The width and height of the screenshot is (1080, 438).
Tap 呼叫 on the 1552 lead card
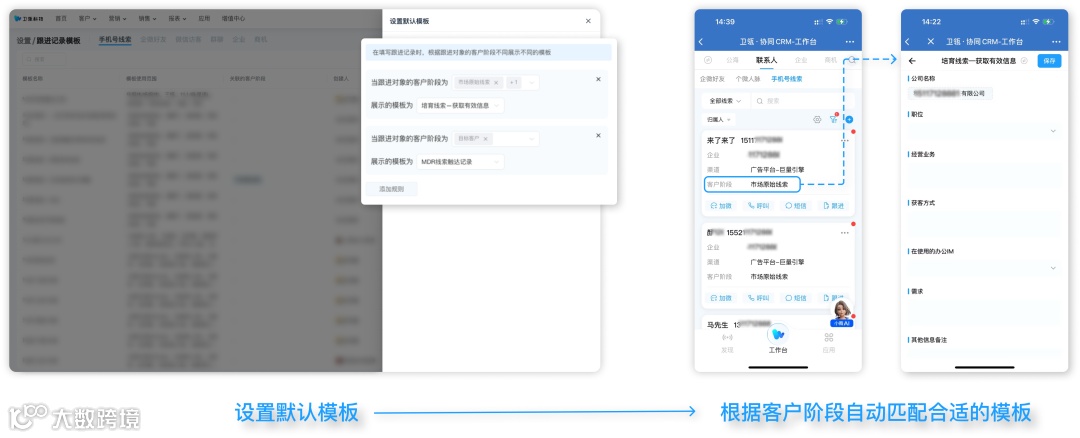(758, 298)
